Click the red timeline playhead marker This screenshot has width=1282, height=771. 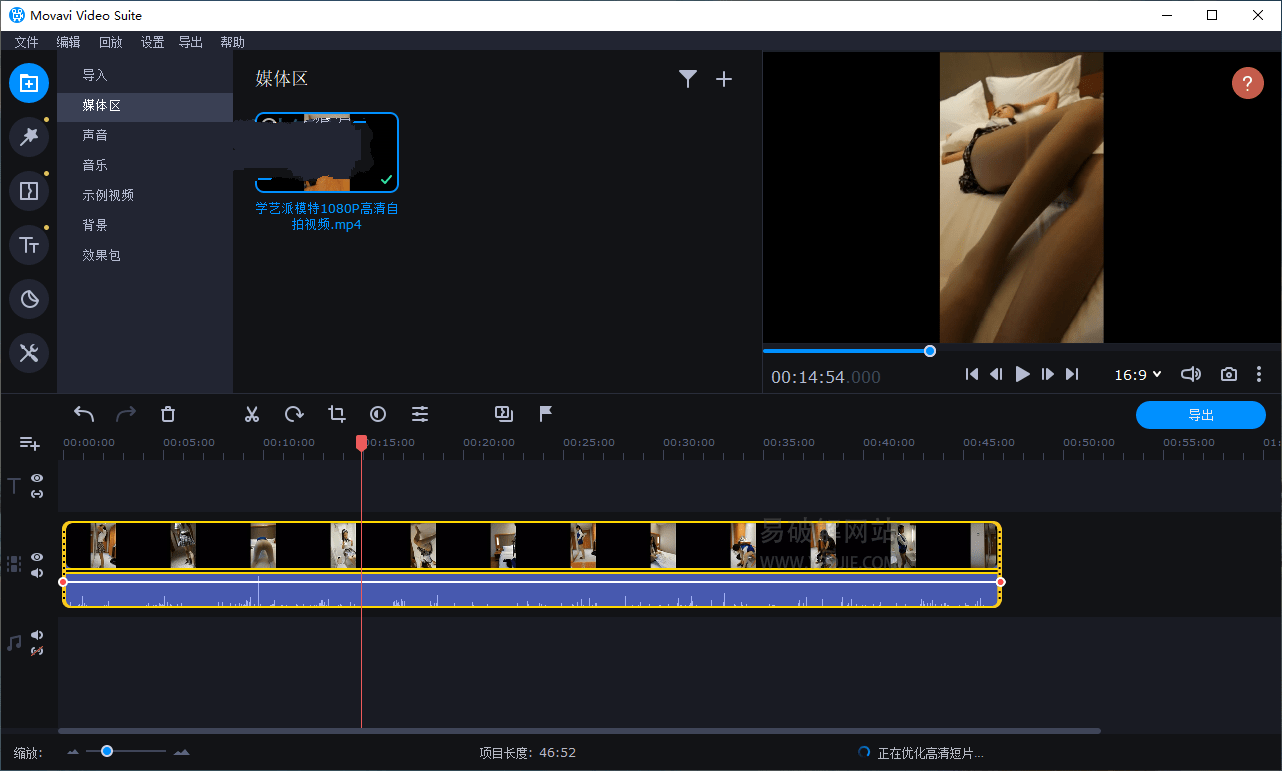[362, 443]
